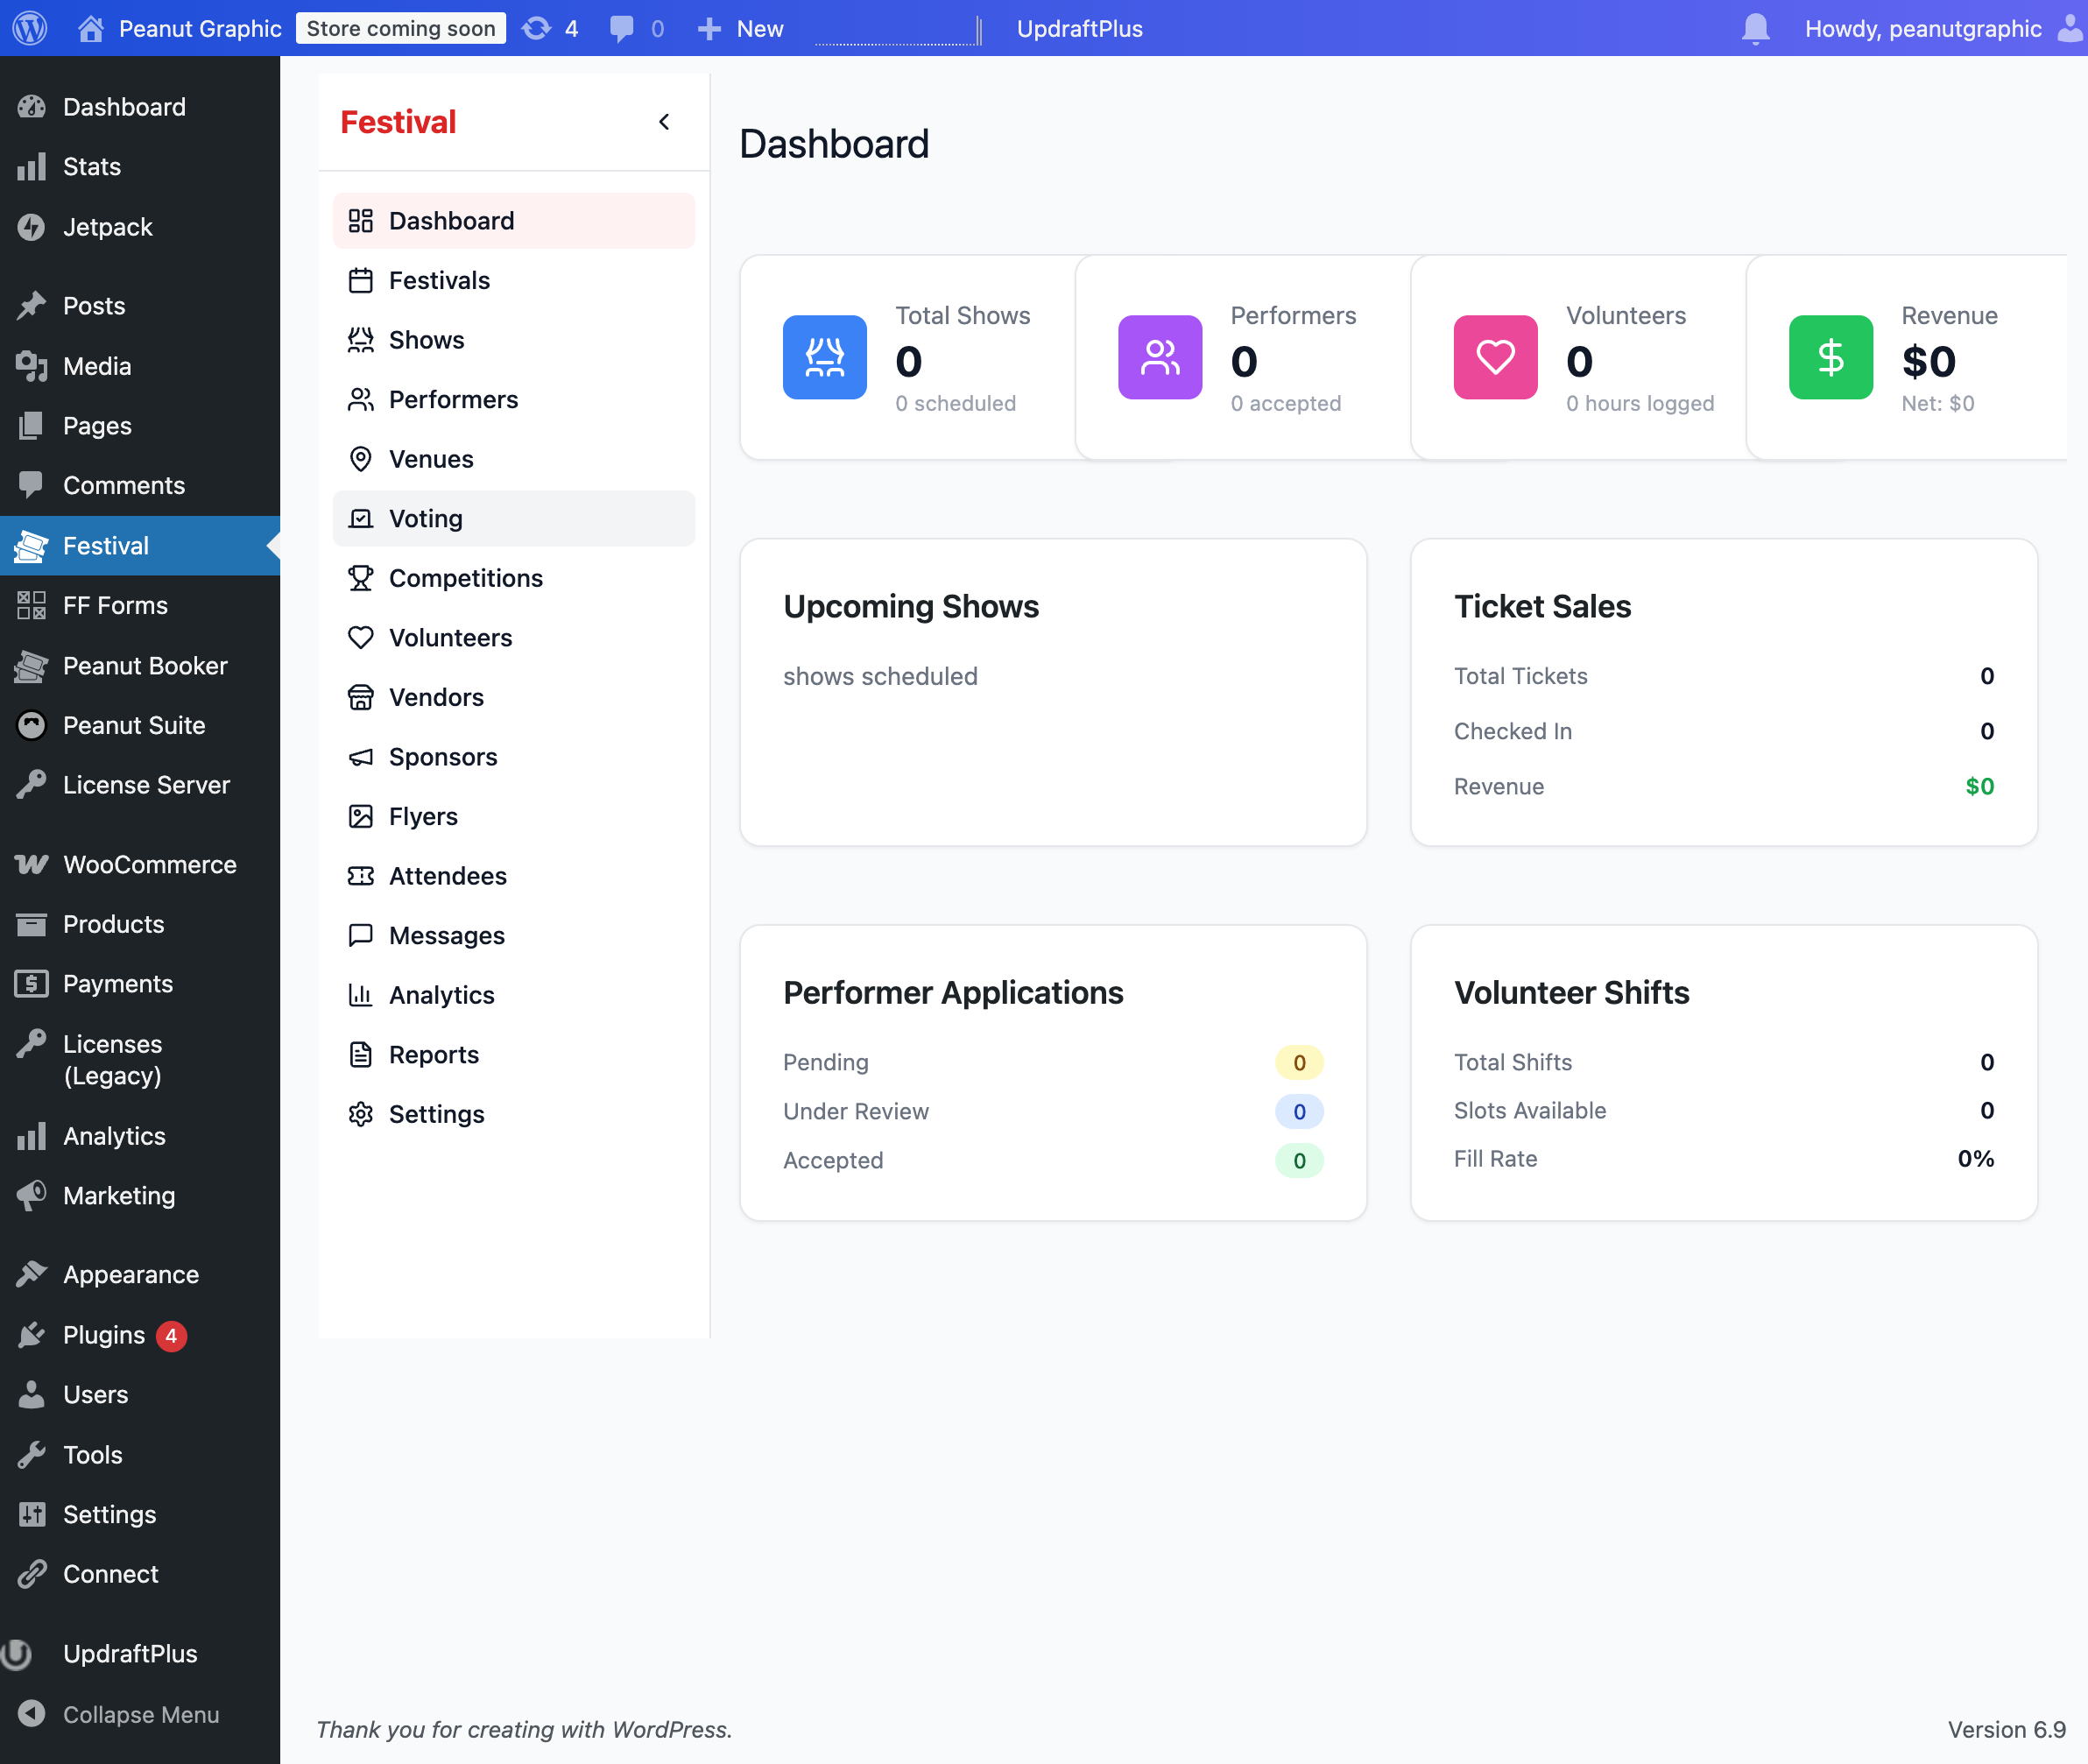Open the notification bell icon
This screenshot has height=1764, width=2088.
pyautogui.click(x=1755, y=28)
